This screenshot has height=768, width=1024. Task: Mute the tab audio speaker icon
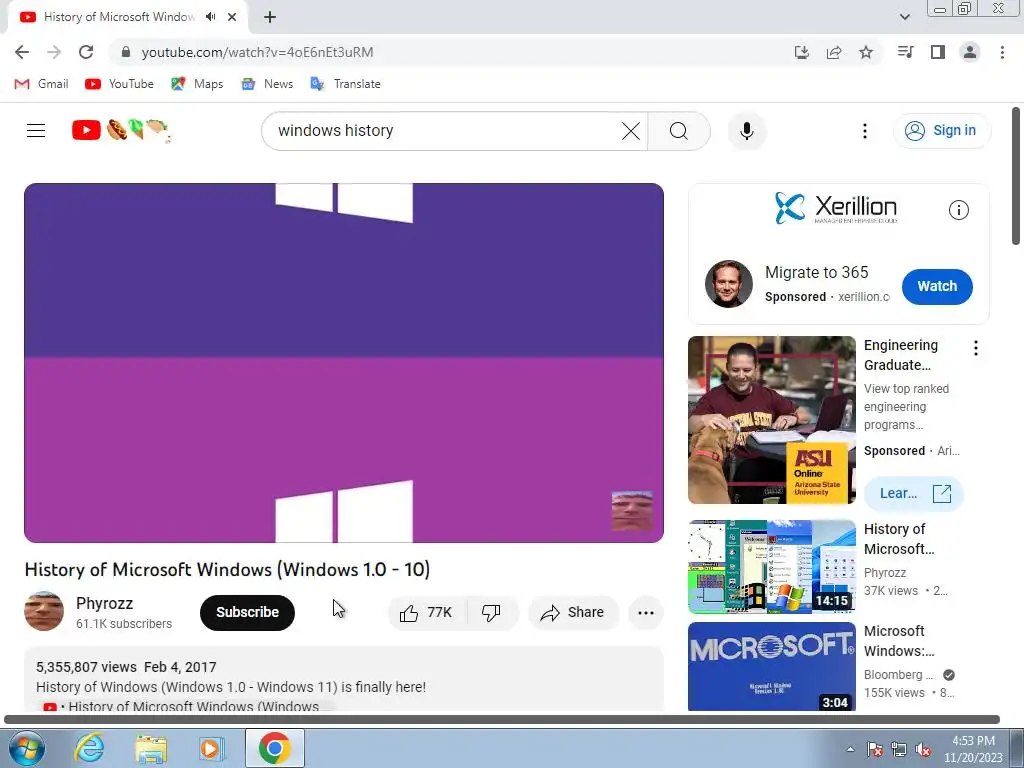point(210,17)
